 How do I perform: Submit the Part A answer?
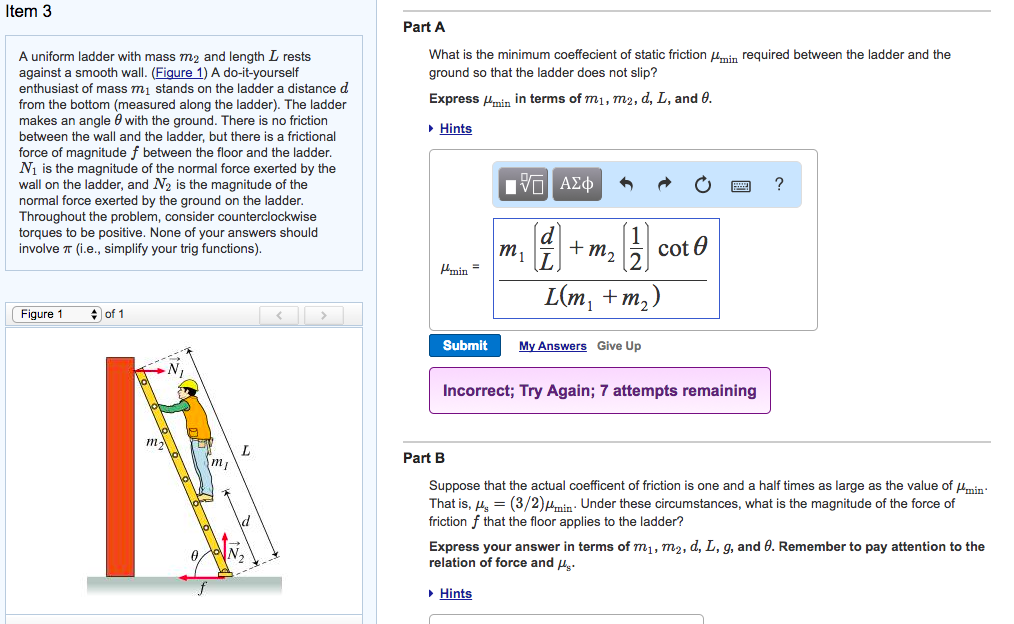(464, 345)
